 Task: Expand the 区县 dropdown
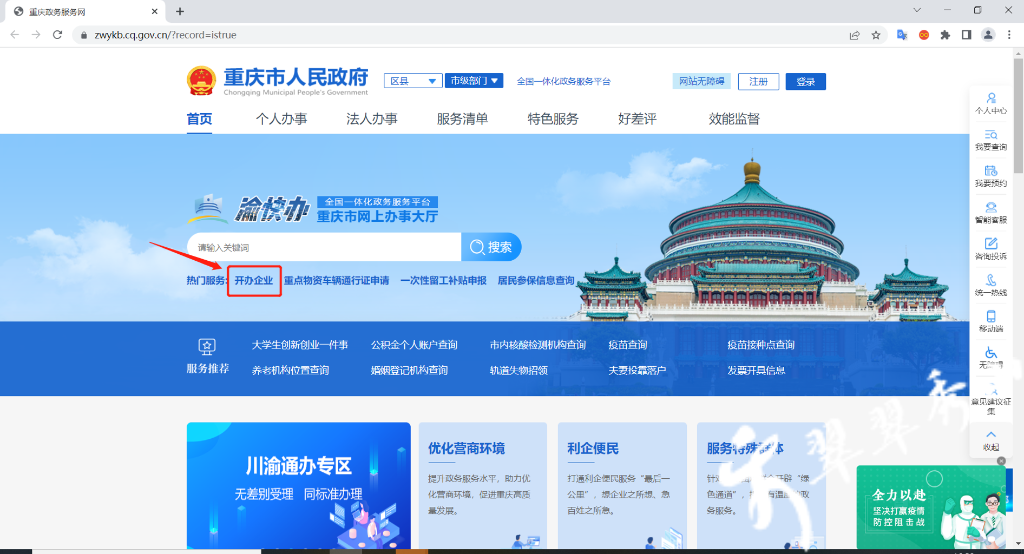point(414,81)
